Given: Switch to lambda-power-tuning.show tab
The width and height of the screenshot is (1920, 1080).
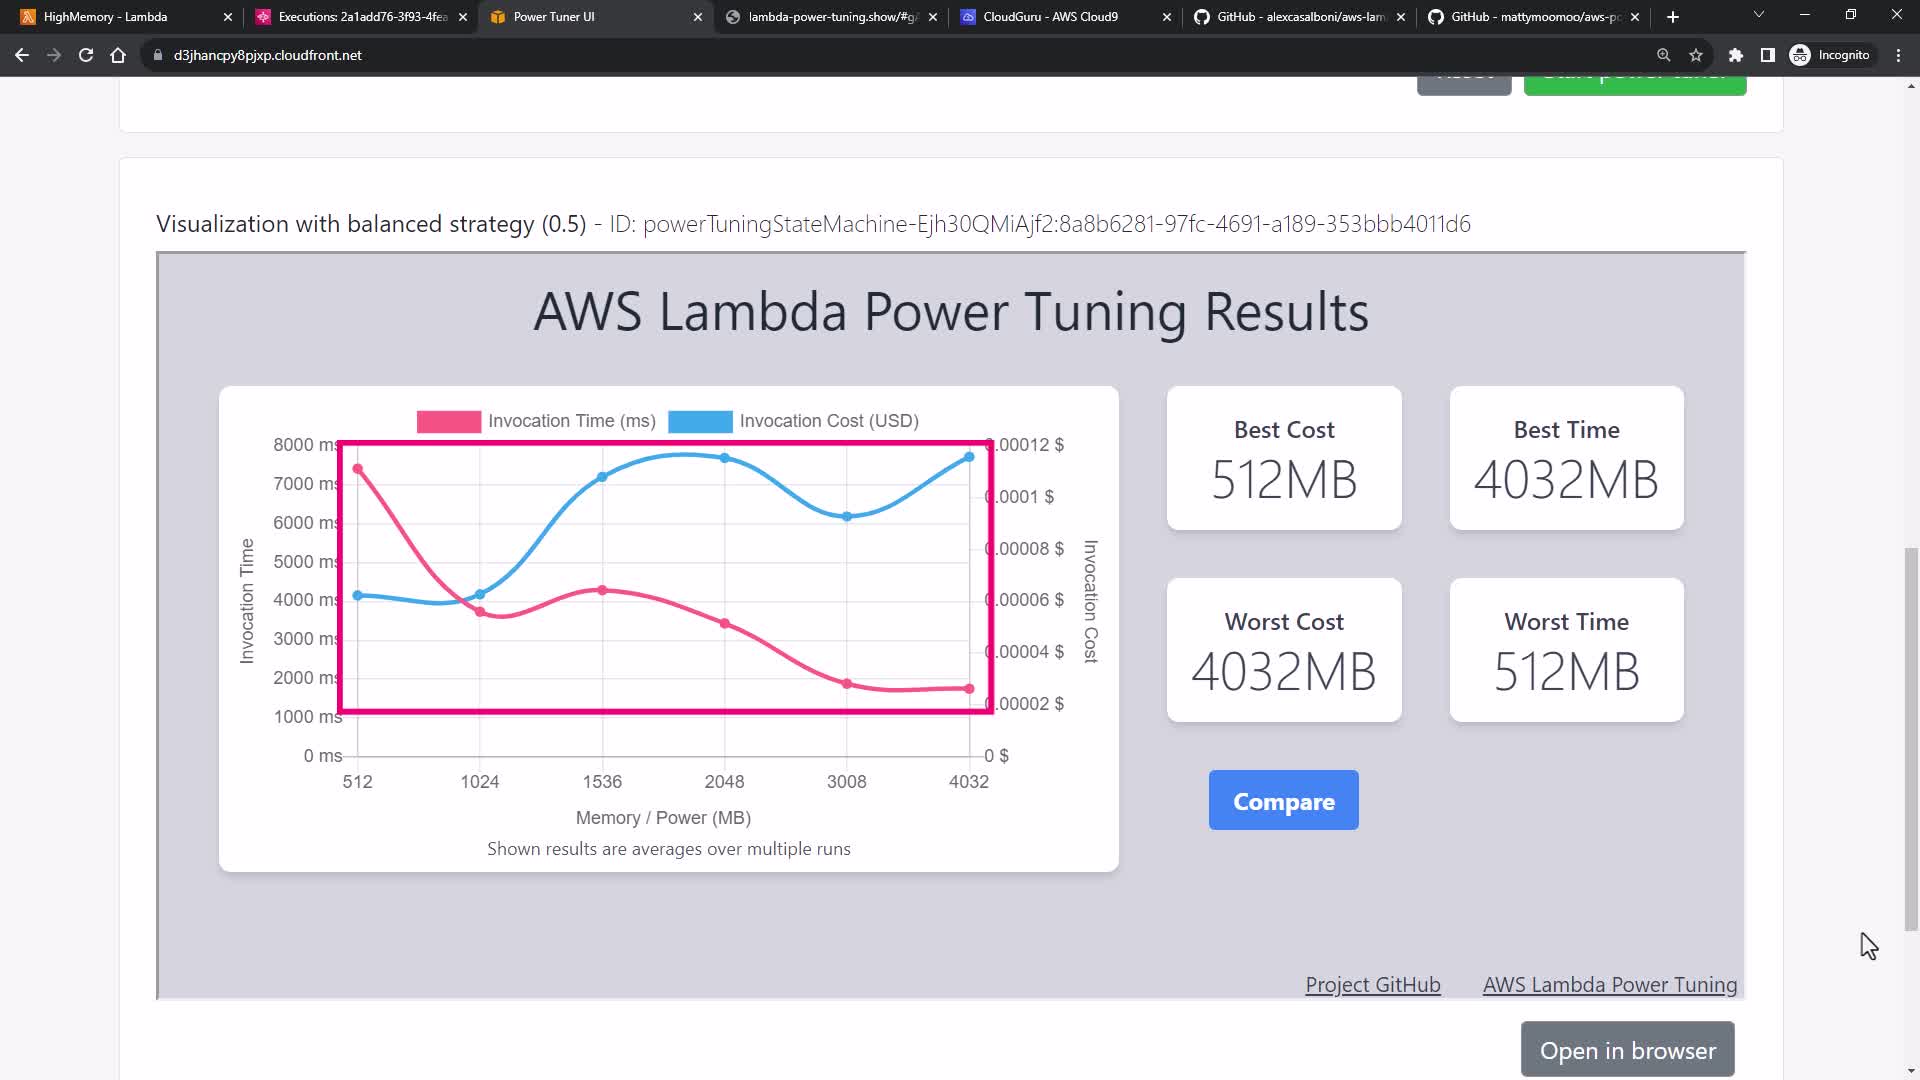Looking at the screenshot, I should click(830, 17).
